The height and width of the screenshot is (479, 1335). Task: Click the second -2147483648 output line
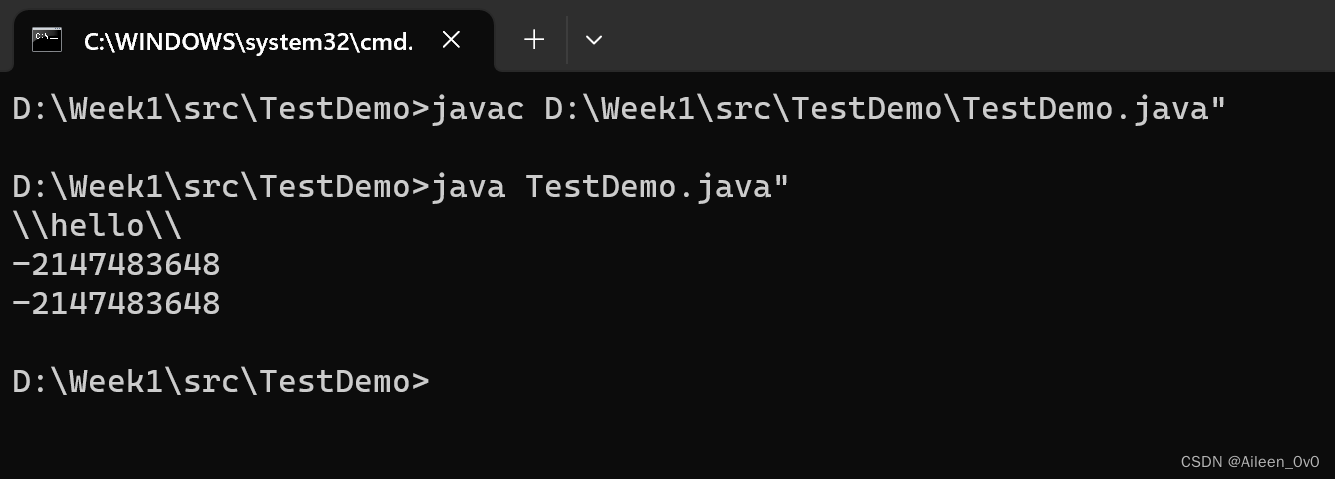tap(116, 303)
